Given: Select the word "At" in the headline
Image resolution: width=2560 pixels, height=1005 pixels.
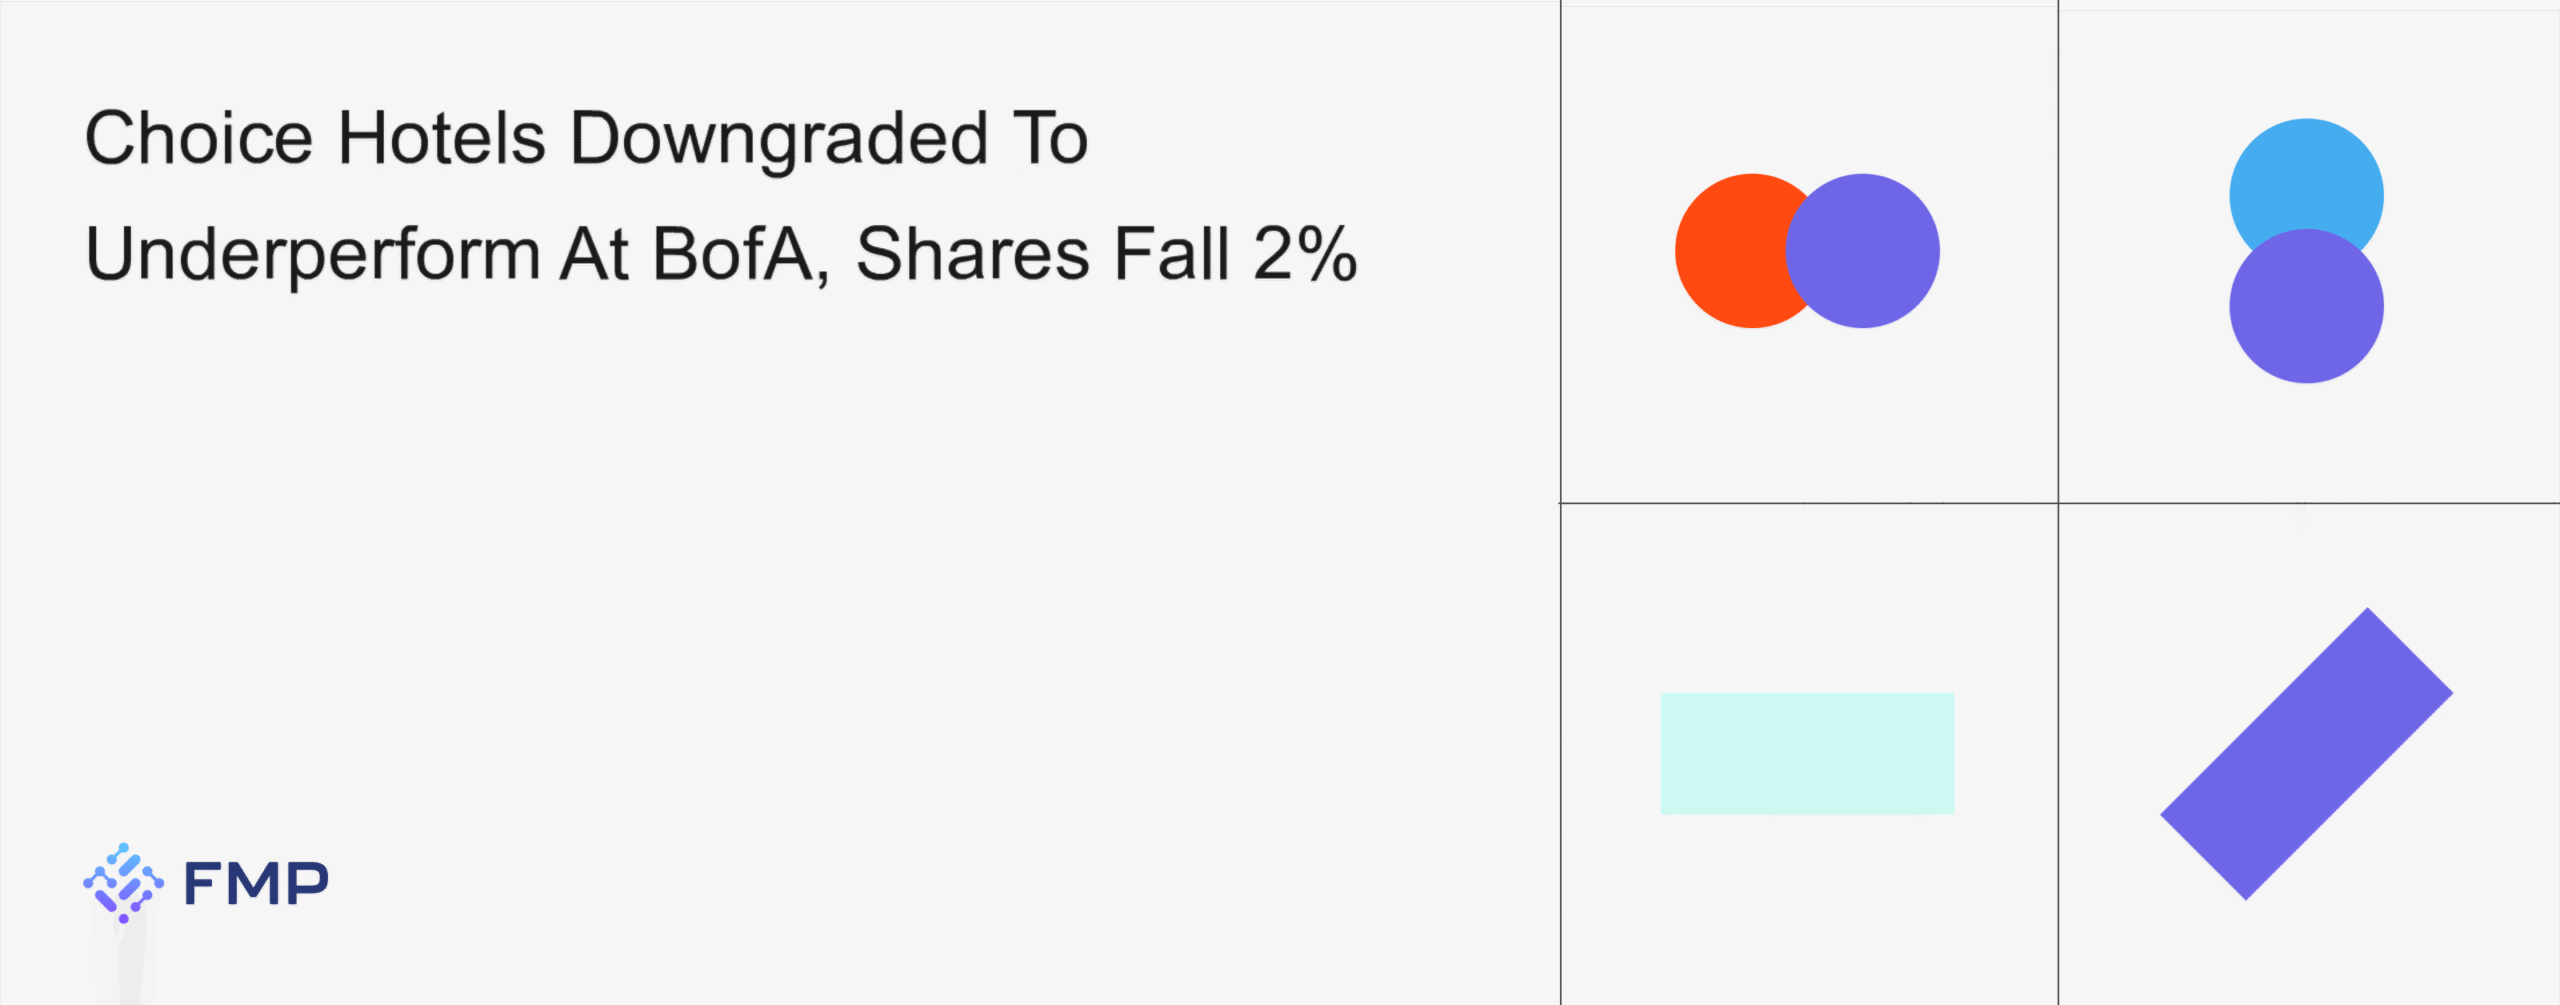Looking at the screenshot, I should [x=594, y=254].
